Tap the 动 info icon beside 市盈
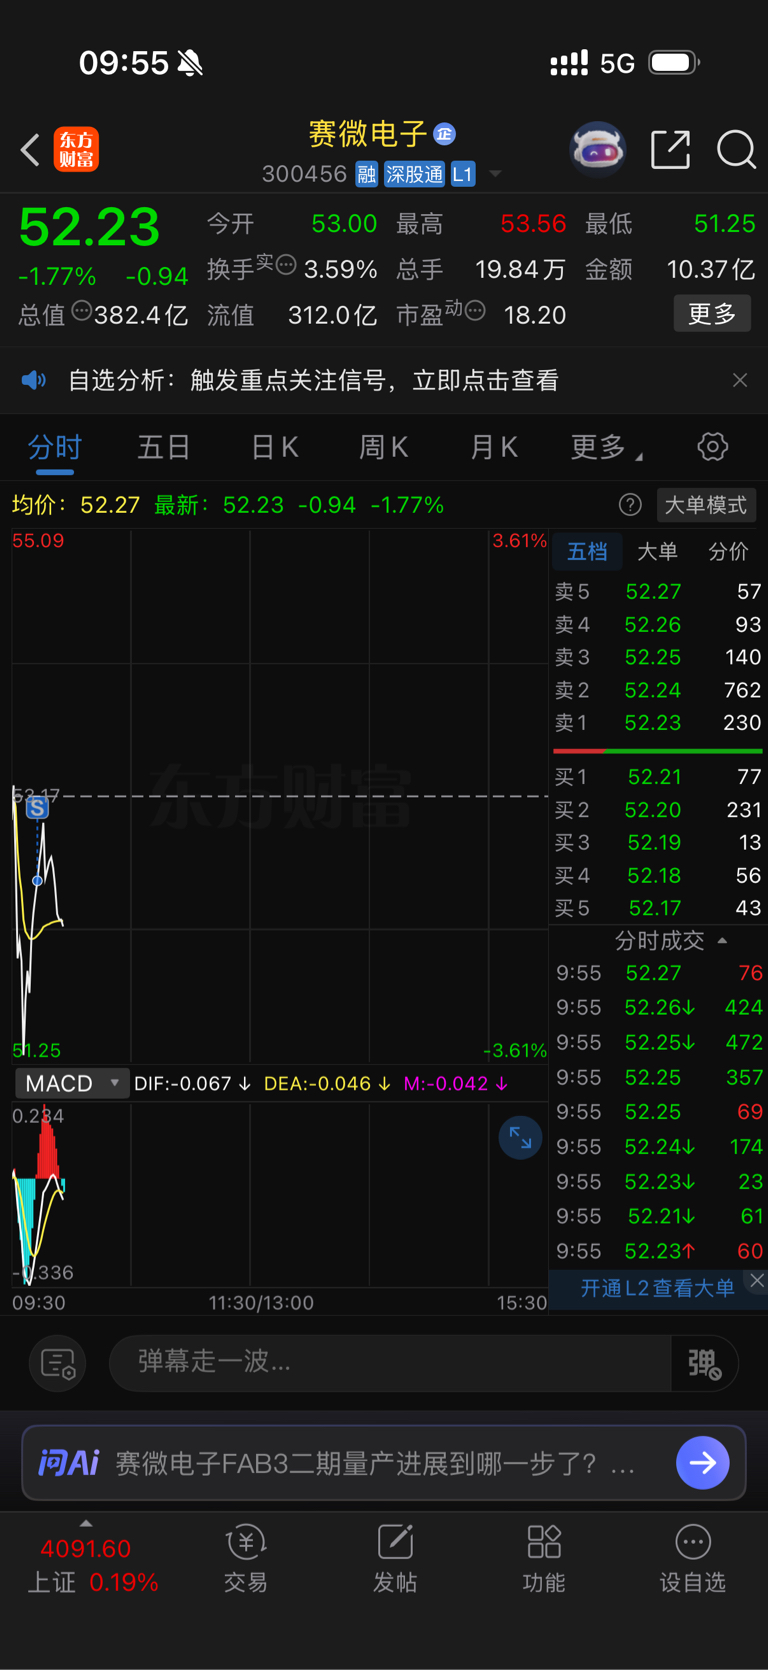 475,311
